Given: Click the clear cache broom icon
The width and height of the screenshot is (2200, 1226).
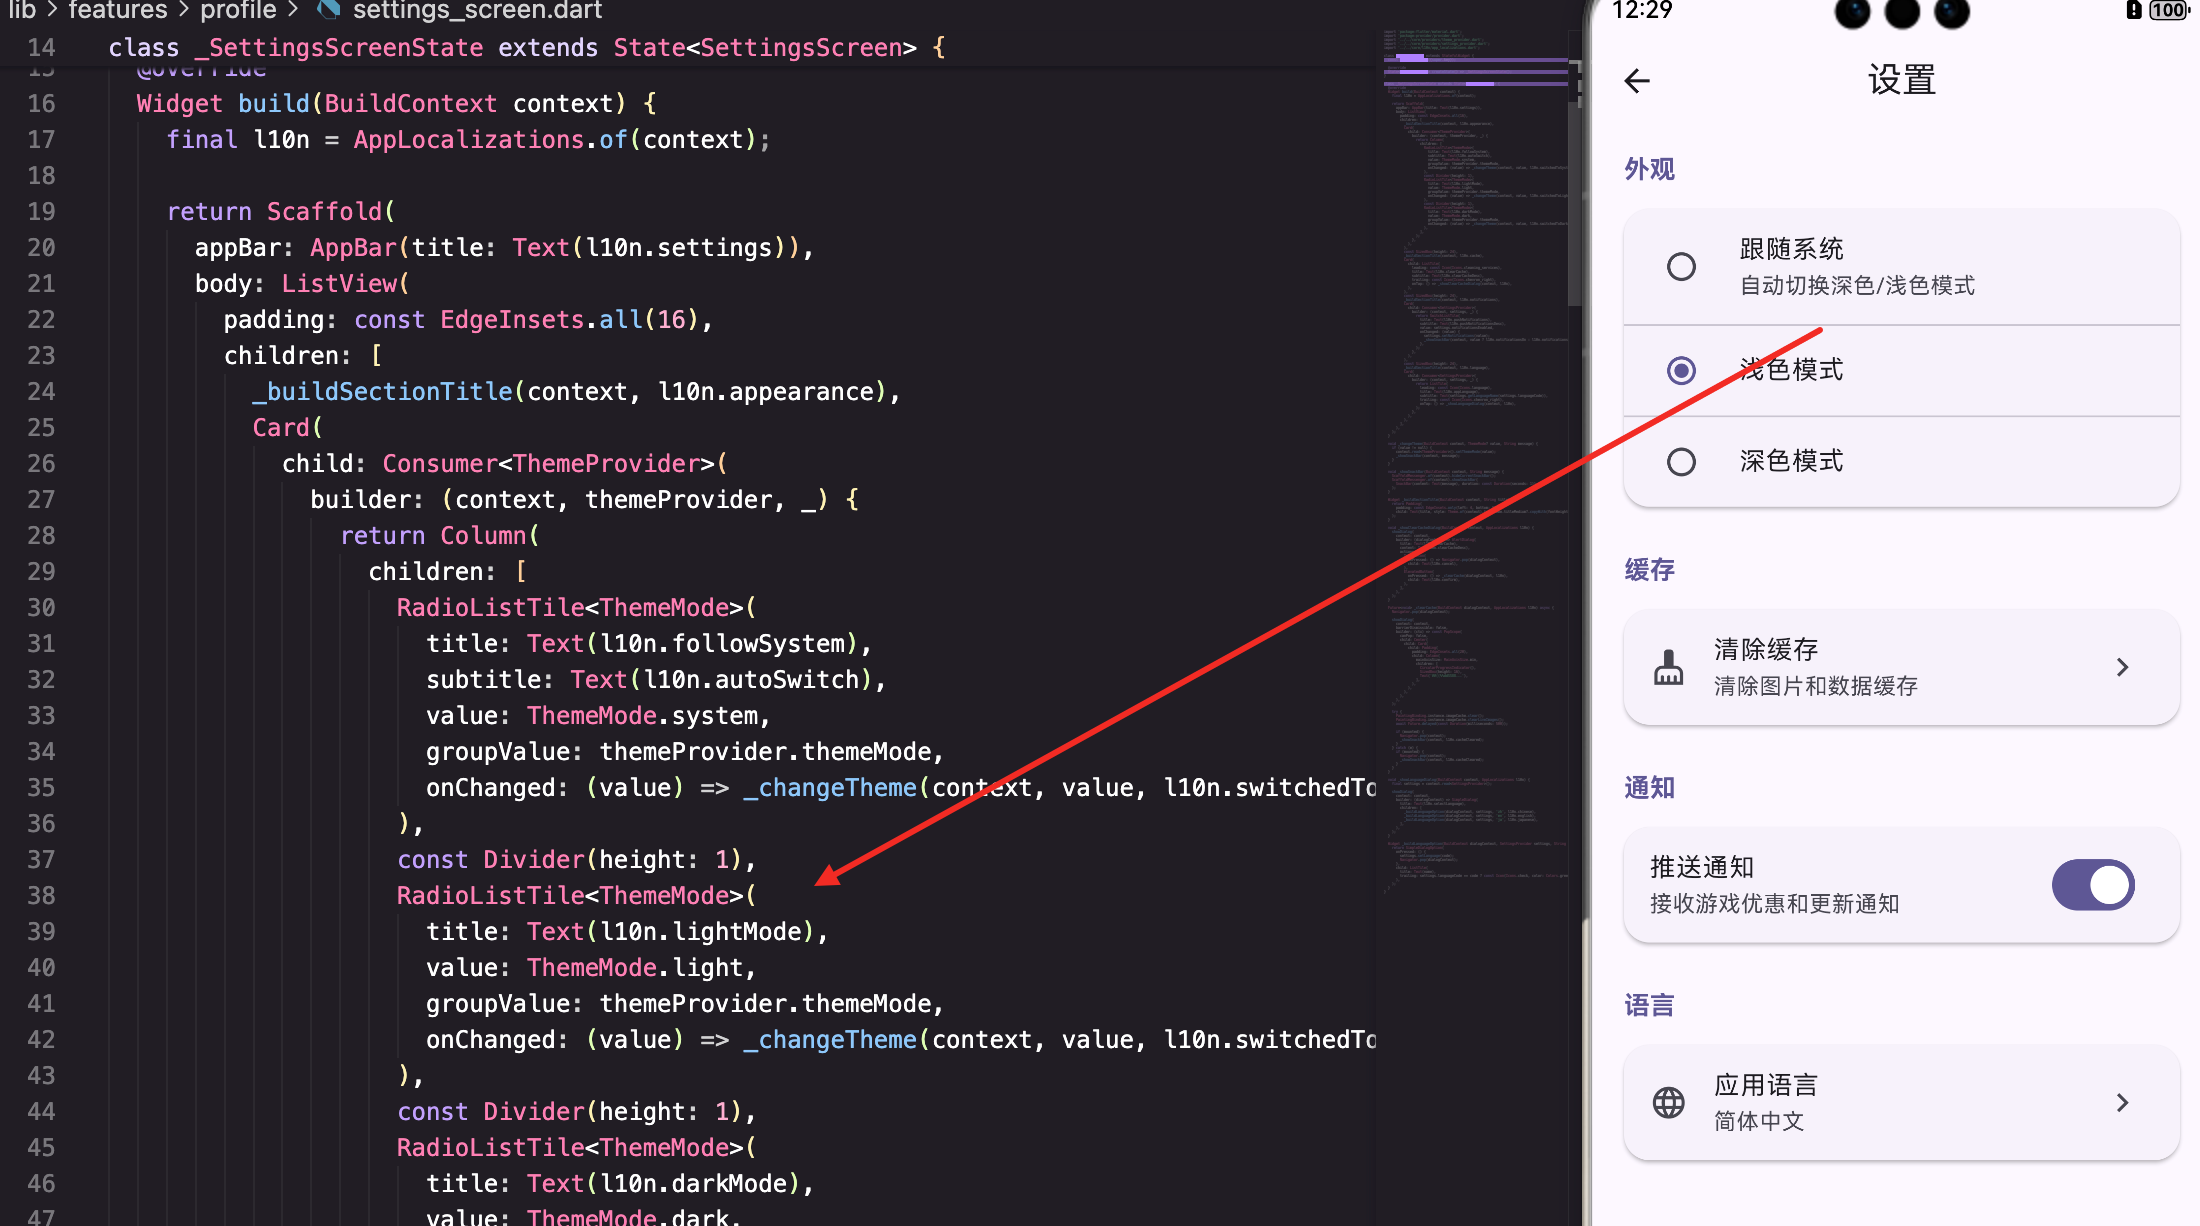Looking at the screenshot, I should click(x=1668, y=667).
